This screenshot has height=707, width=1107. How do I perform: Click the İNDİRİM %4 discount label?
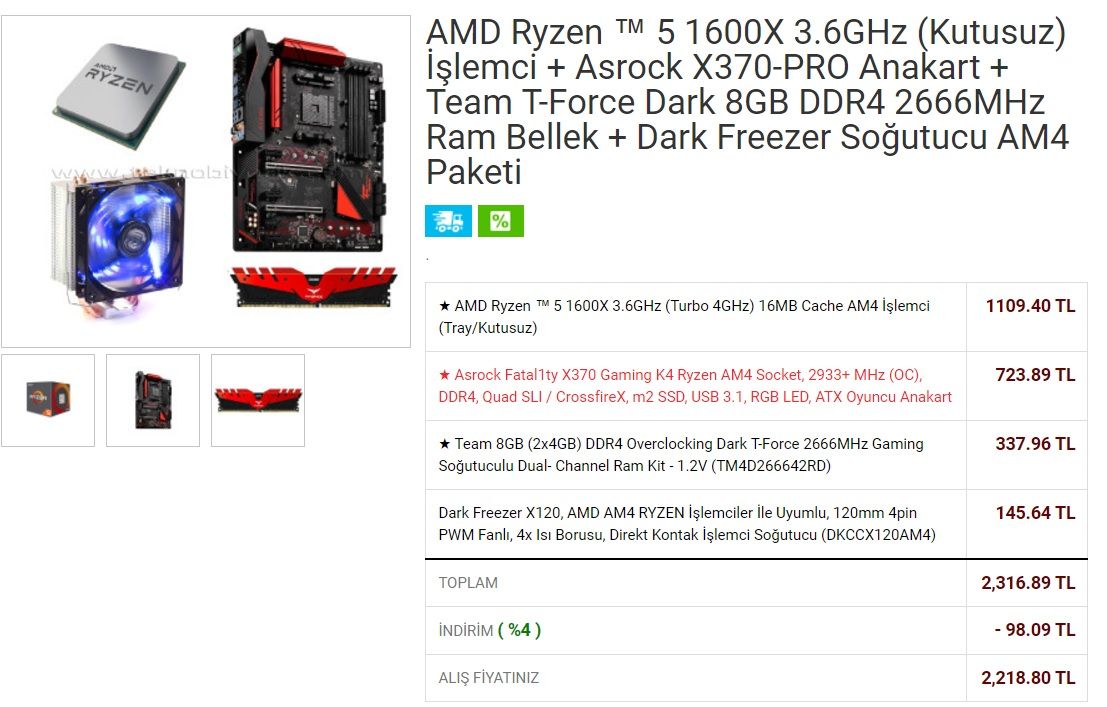coord(489,630)
